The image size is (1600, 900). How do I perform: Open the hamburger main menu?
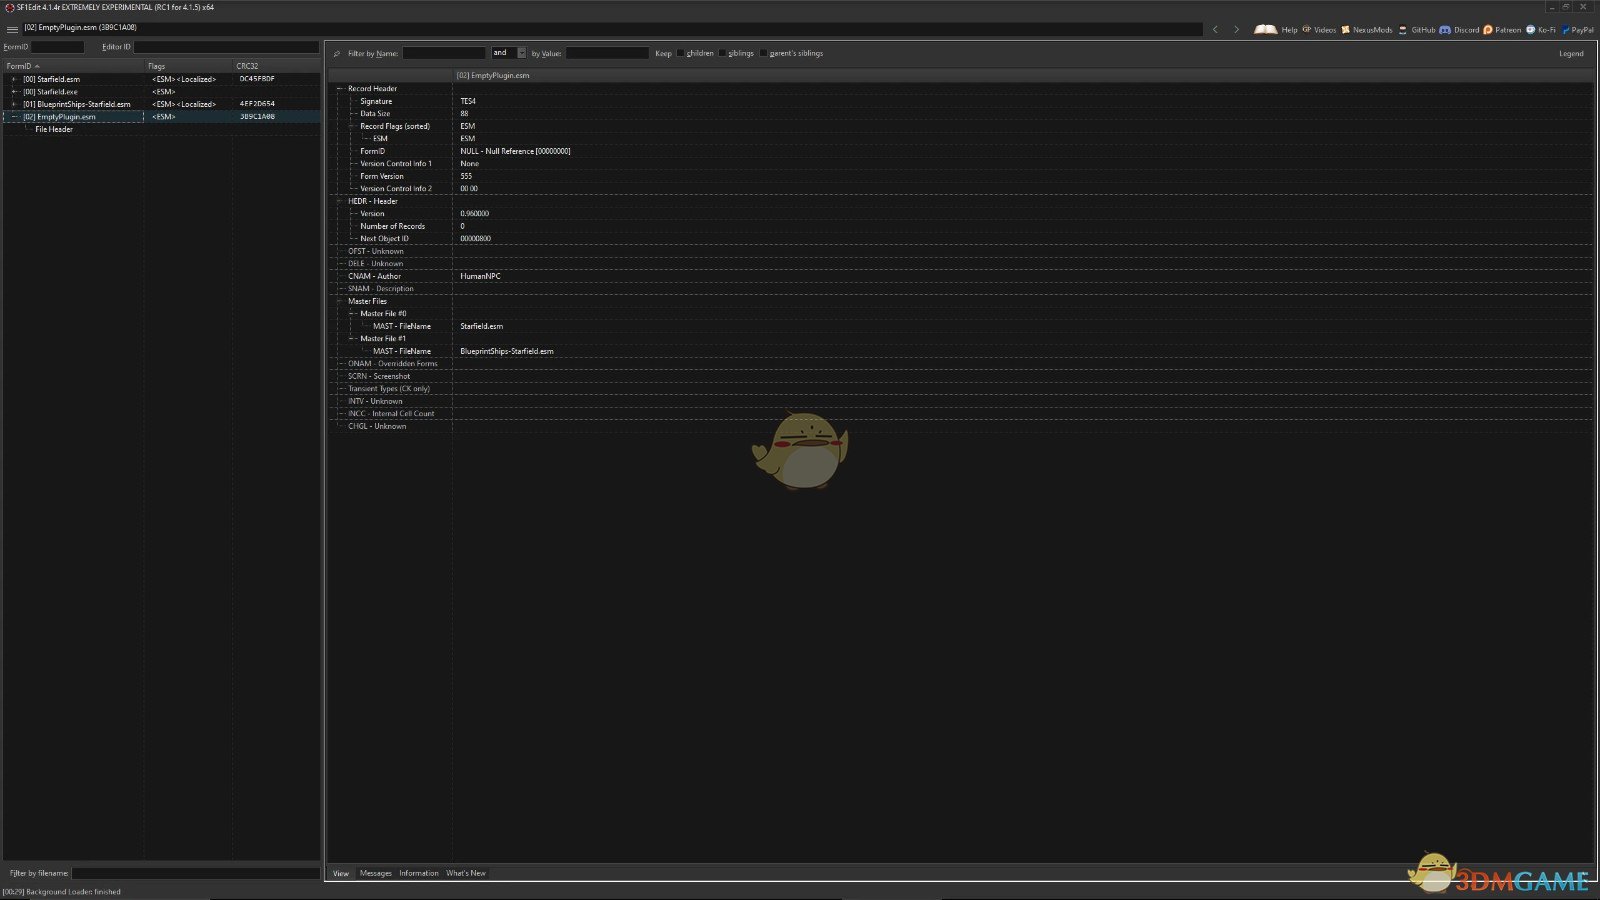coord(12,29)
